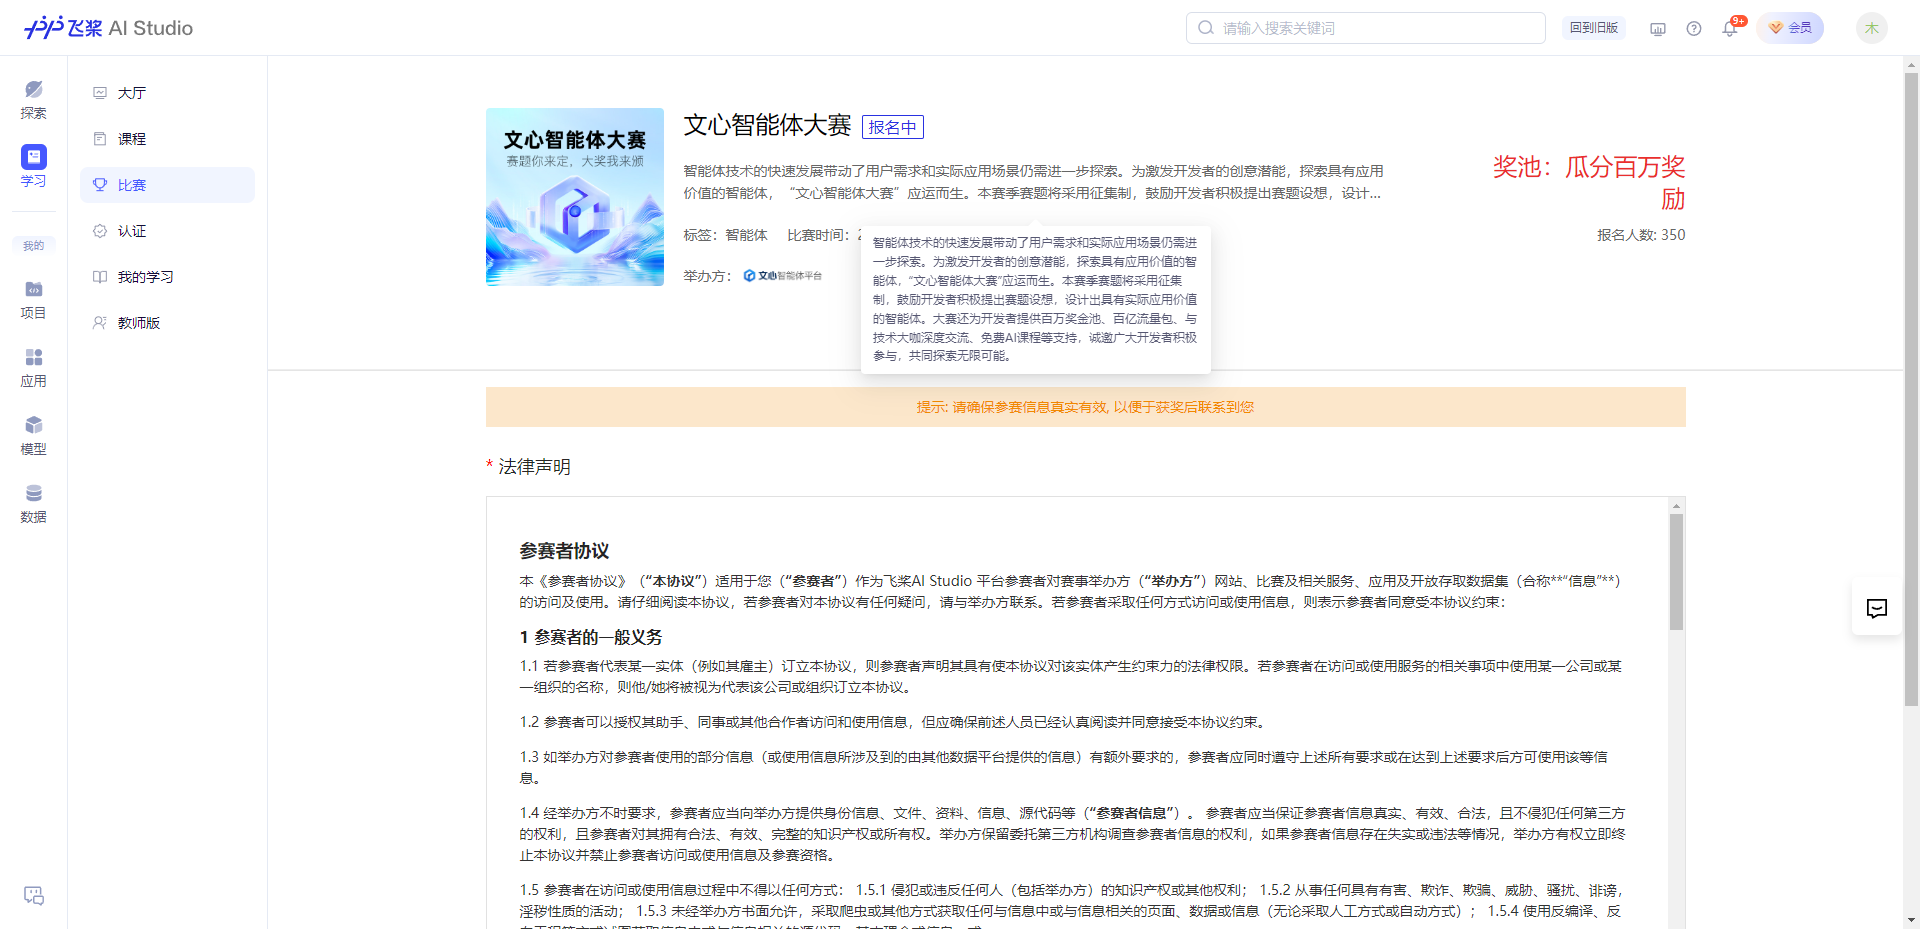Click the page scrollbar down arrow
Image resolution: width=1920 pixels, height=929 pixels.
pyautogui.click(x=1911, y=920)
